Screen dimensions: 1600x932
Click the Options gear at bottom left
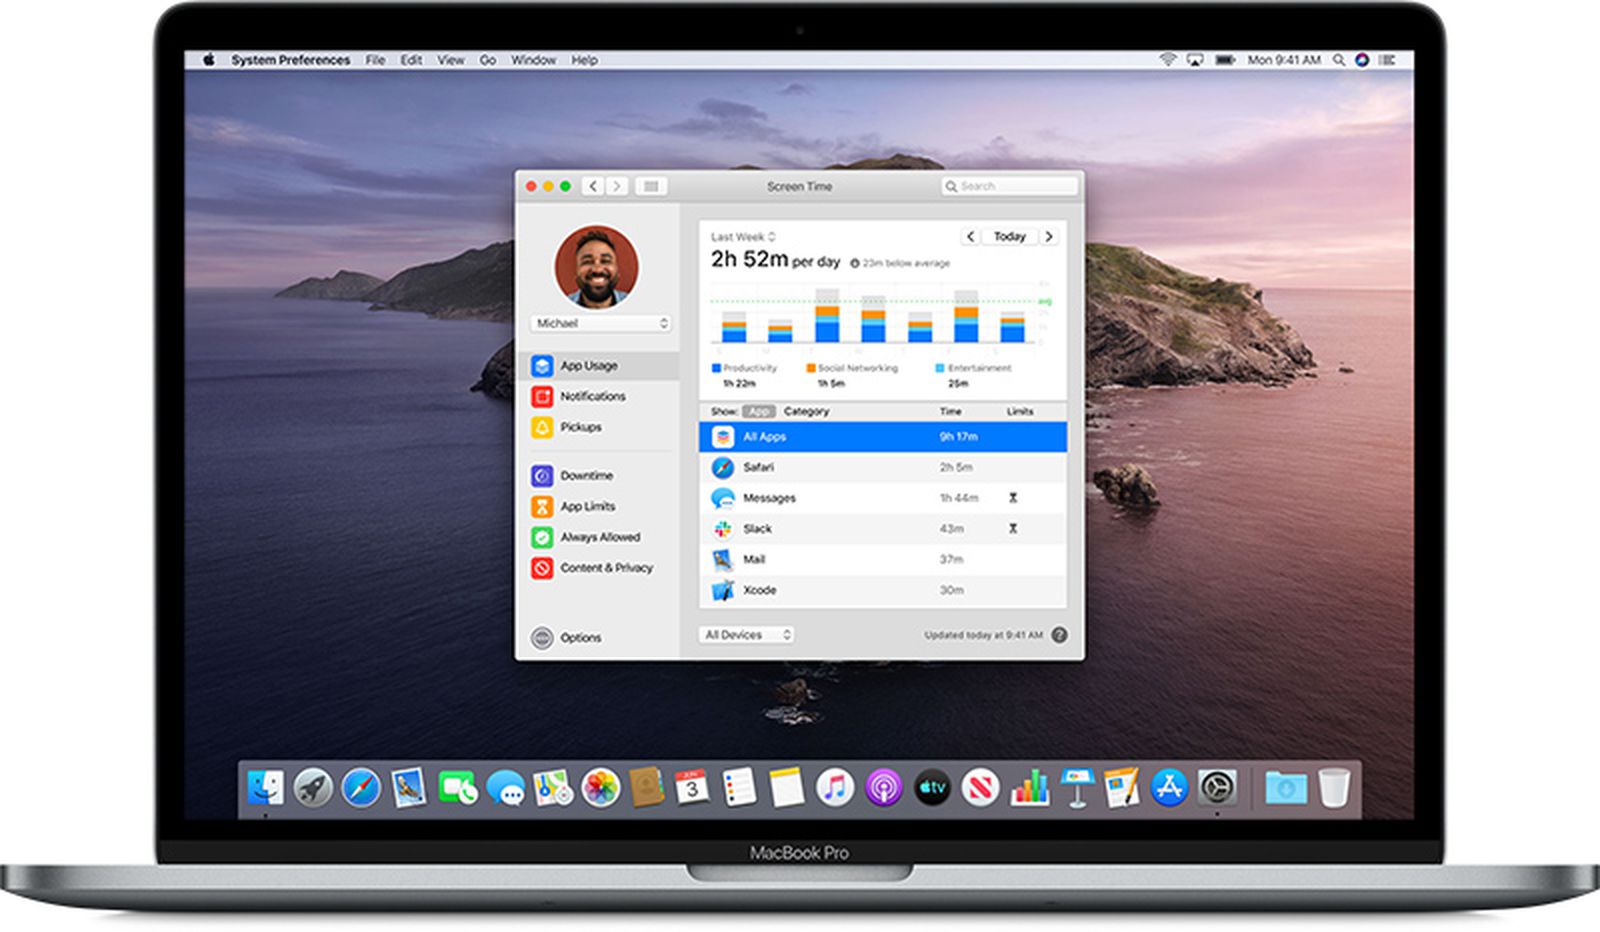coord(541,637)
